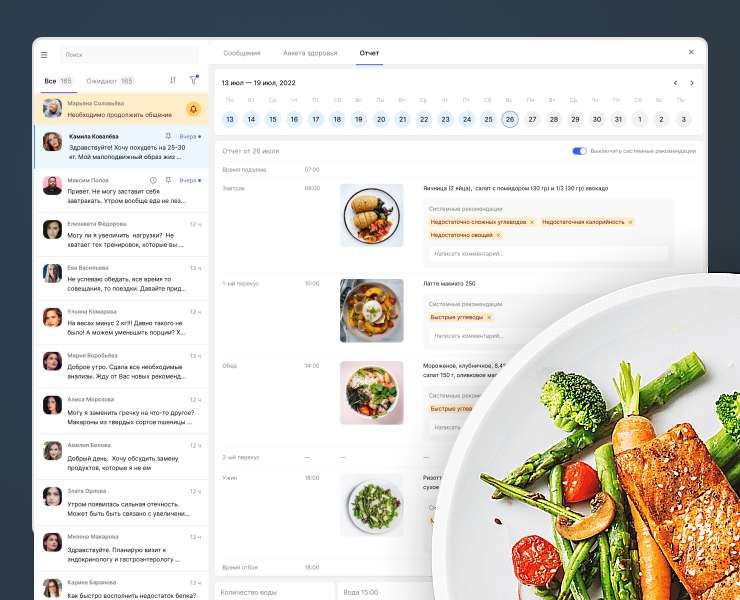Click the bell icon on Марьяна Соловьёва's chat
Image resolution: width=740 pixels, height=600 pixels.
coord(193,109)
